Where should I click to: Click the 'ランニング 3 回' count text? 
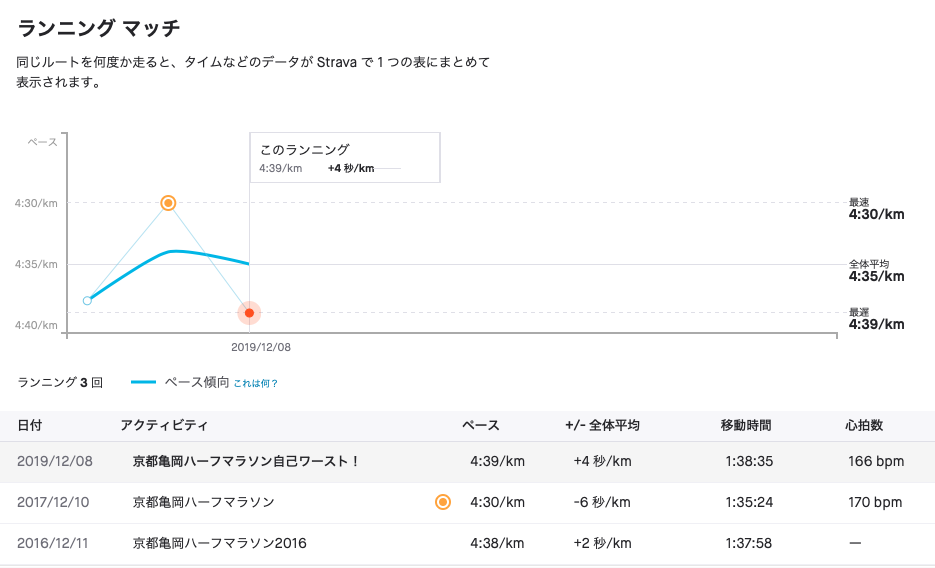[x=60, y=382]
